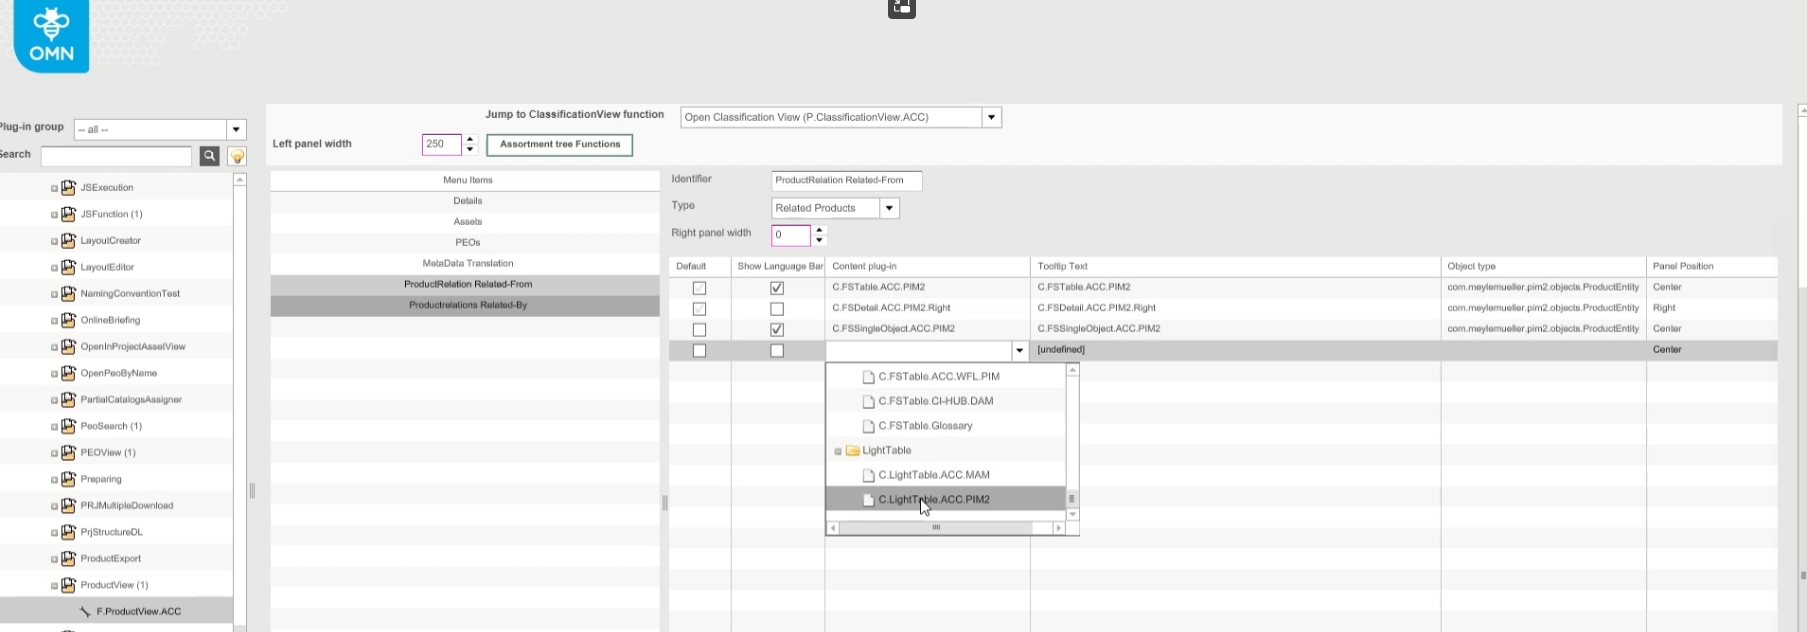Click the dropdown list horizontal scrollbar
The image size is (1807, 632).
point(936,528)
